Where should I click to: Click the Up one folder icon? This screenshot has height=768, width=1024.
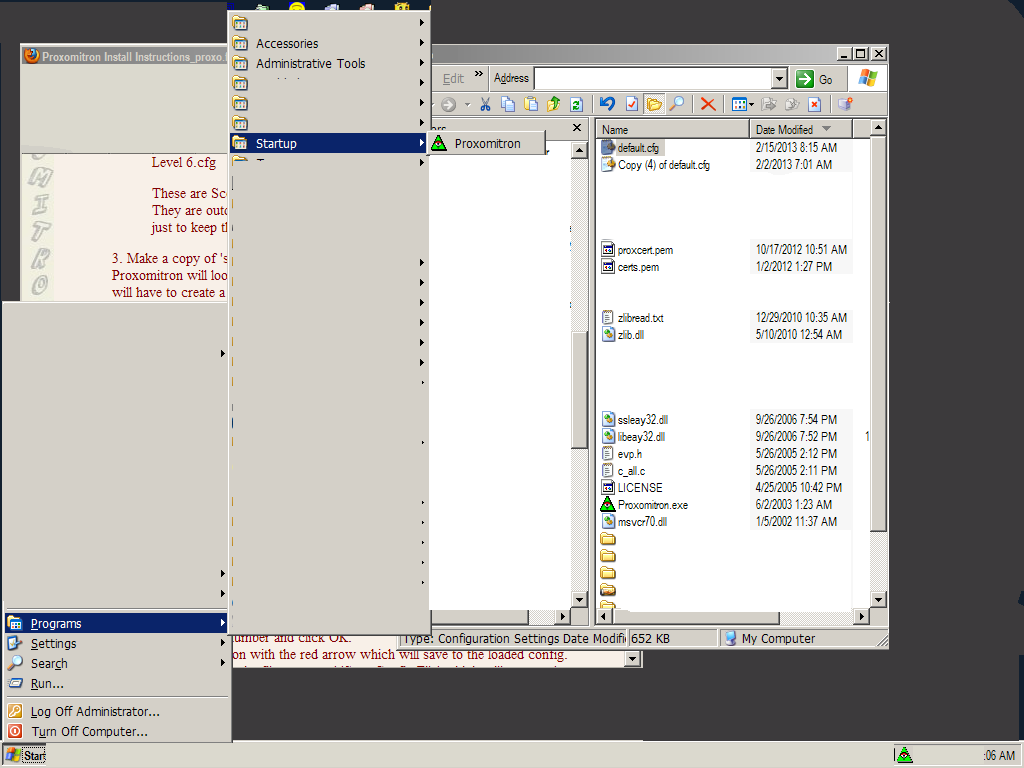click(553, 104)
